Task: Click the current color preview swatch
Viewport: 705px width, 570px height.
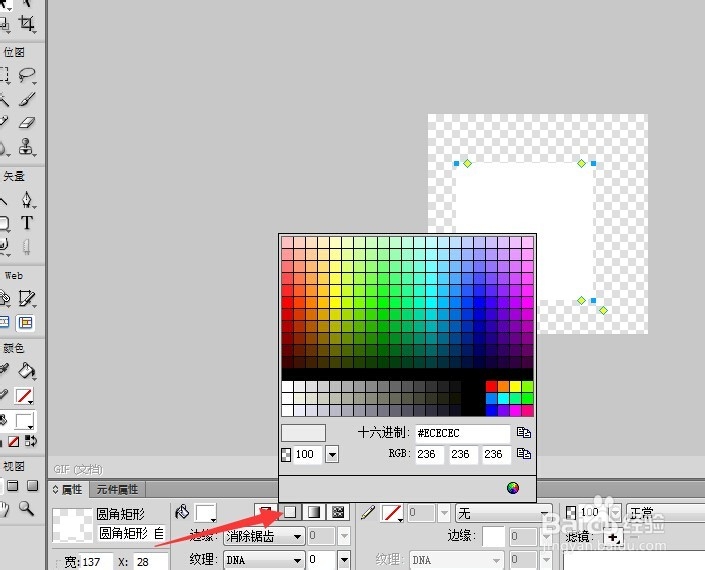Action: (303, 433)
